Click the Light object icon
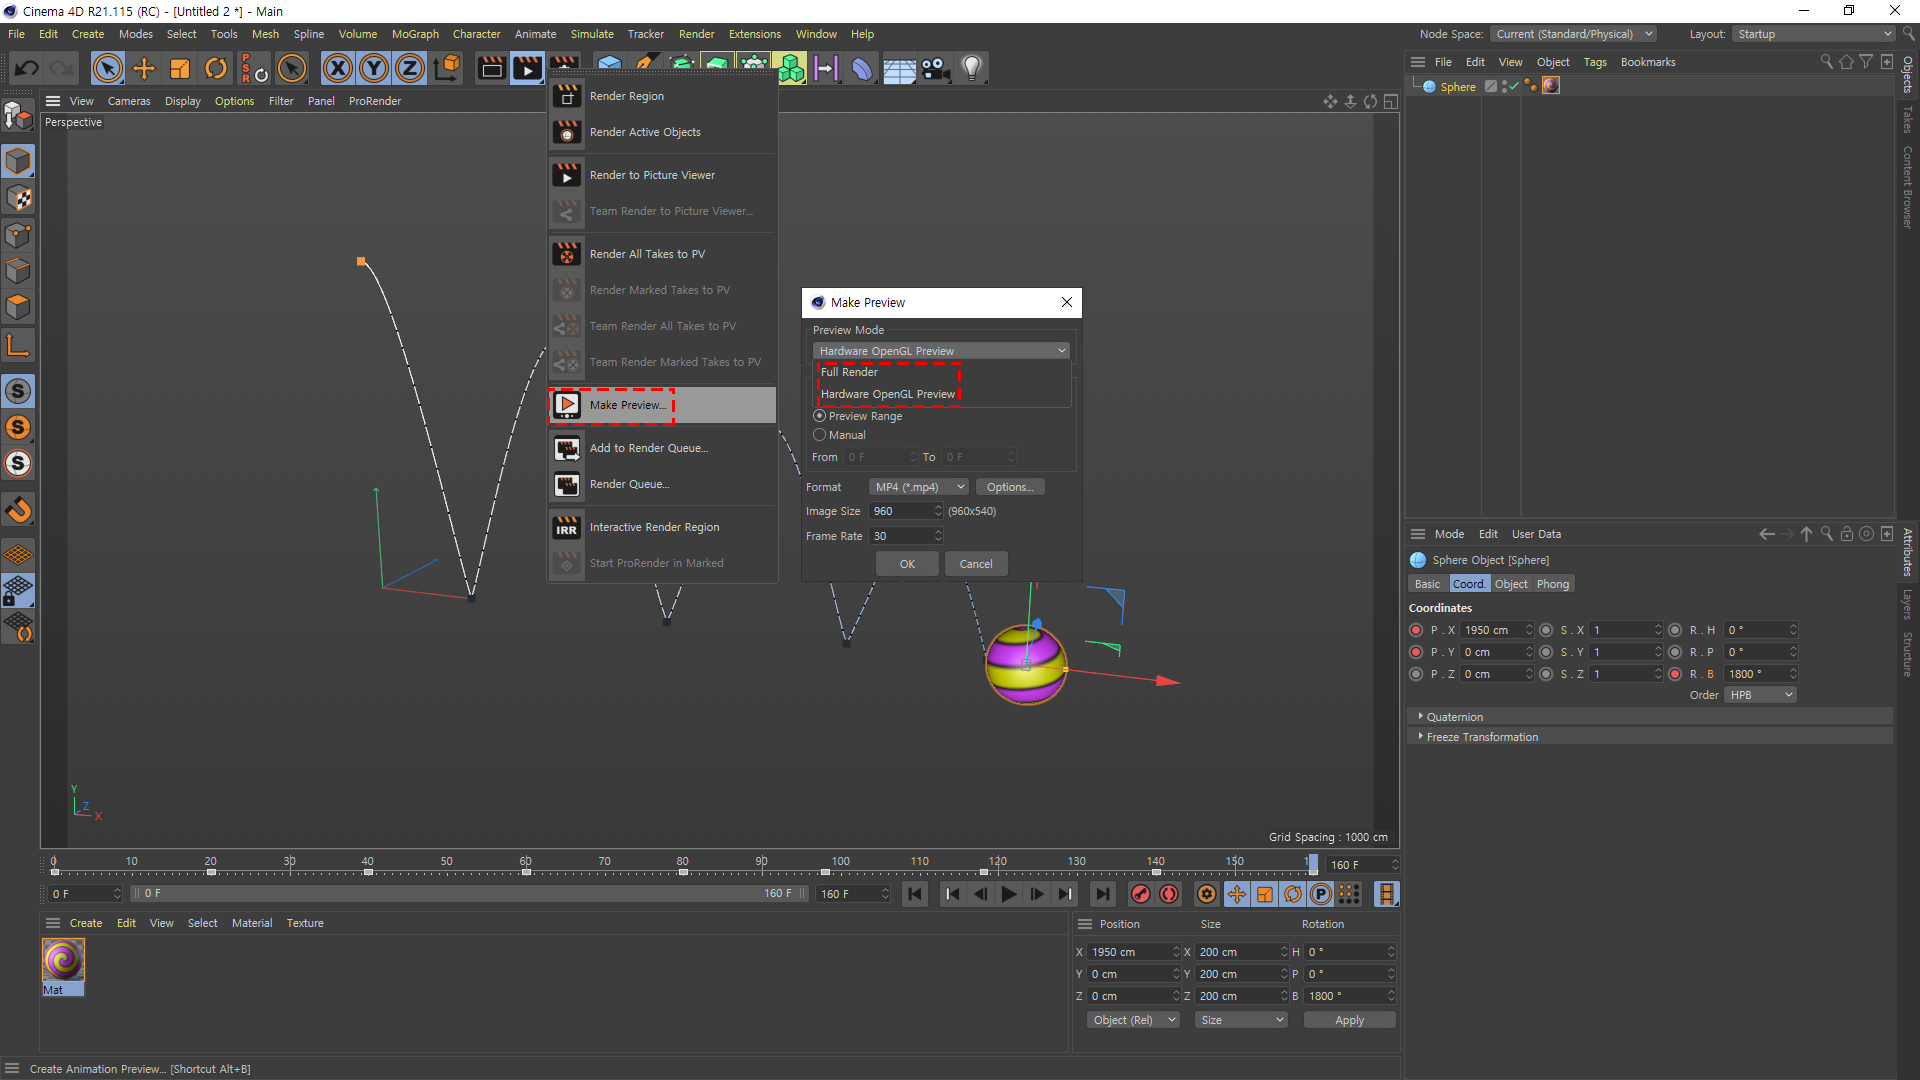The image size is (1920, 1080). (x=971, y=68)
